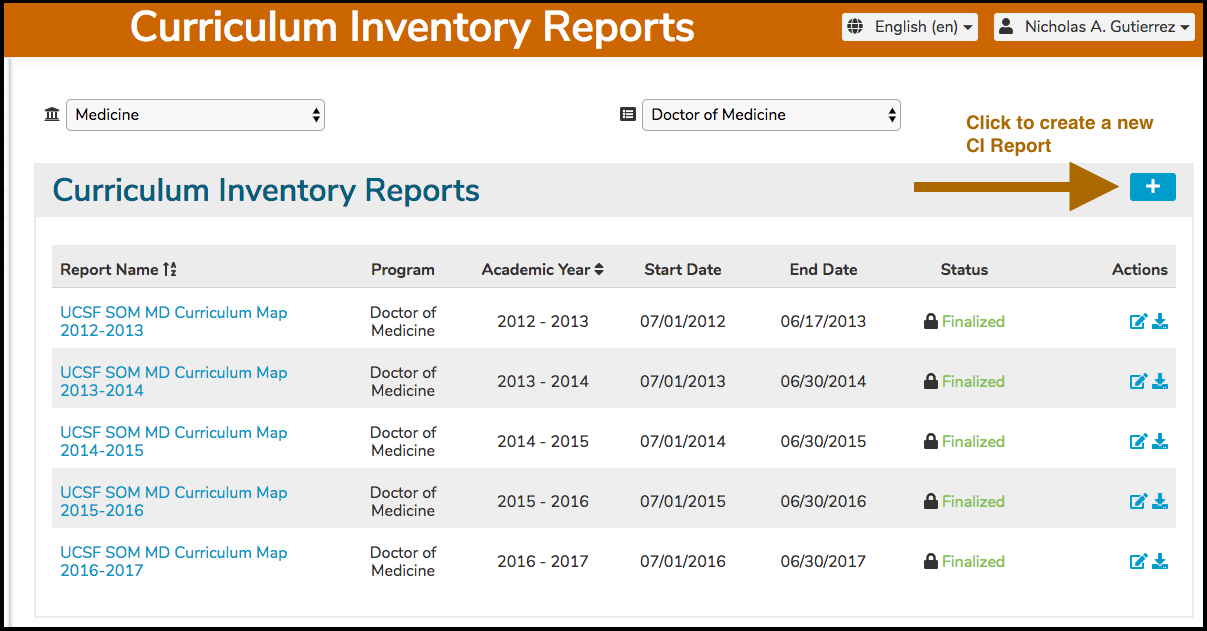1207x631 pixels.
Task: Sort by Report Name column header
Action: tap(118, 270)
